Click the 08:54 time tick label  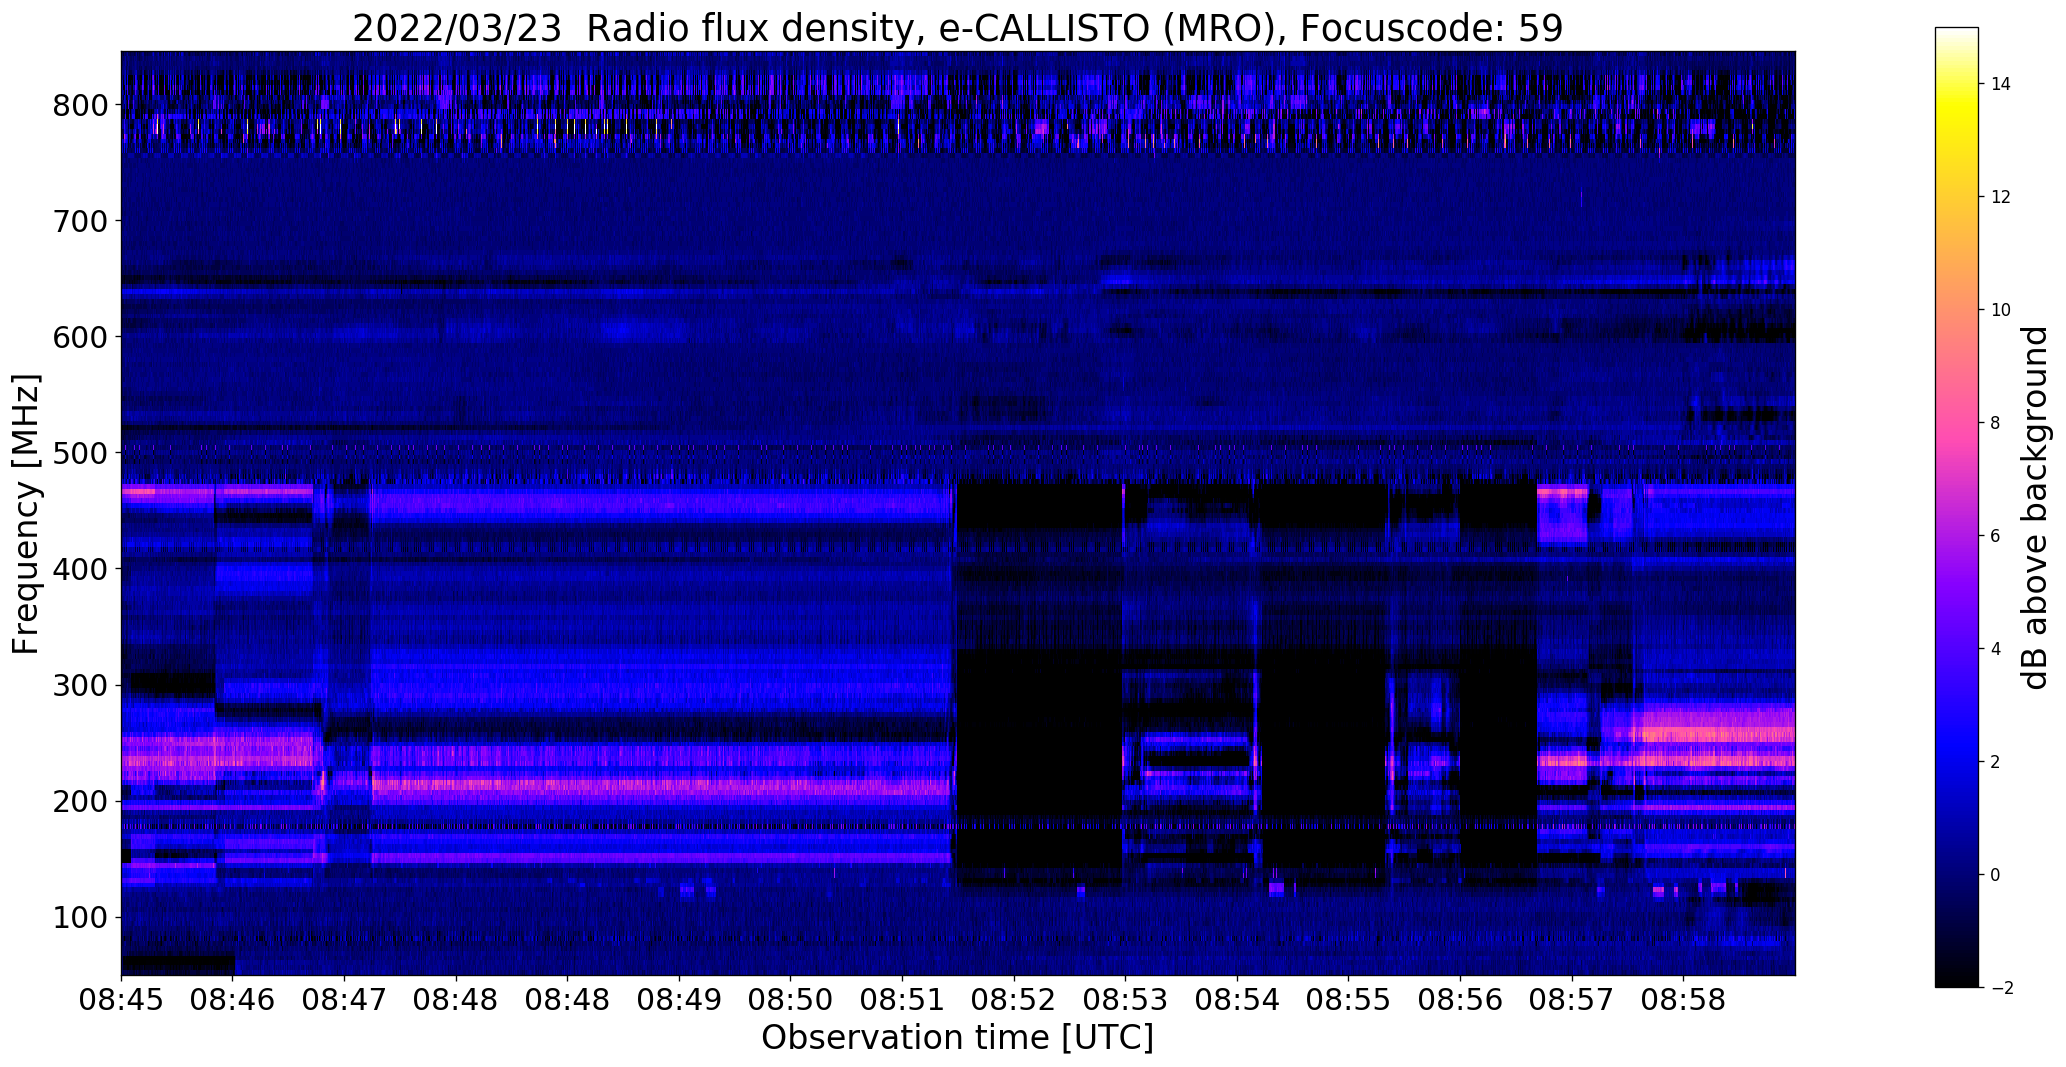[1238, 1002]
